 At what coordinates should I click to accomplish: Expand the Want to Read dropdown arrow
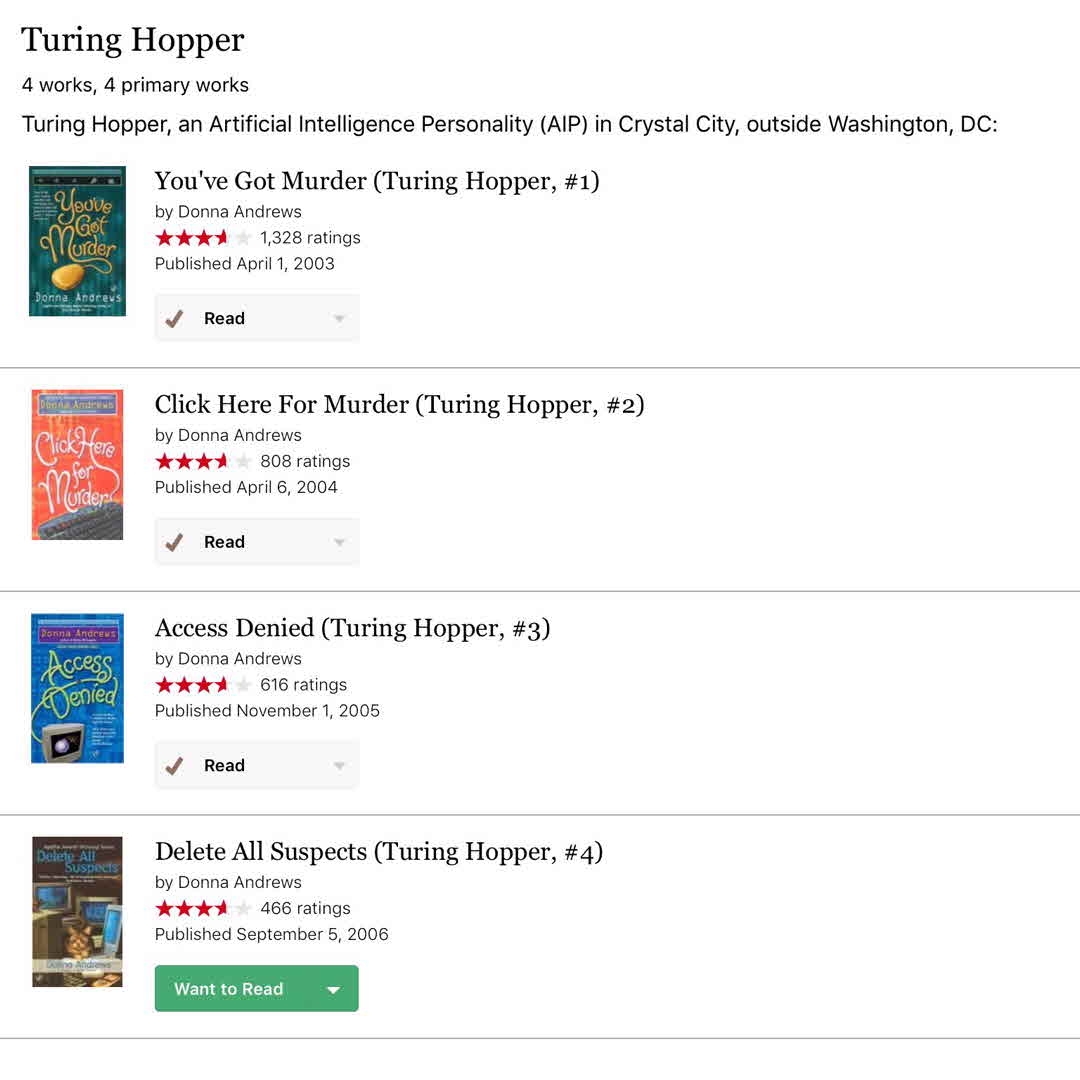(x=334, y=990)
